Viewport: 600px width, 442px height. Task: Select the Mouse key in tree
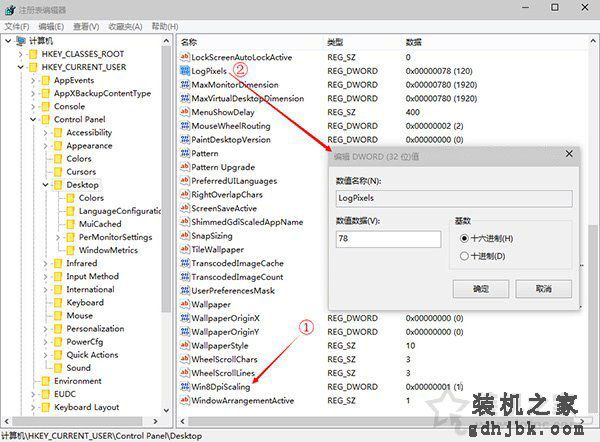[x=80, y=316]
